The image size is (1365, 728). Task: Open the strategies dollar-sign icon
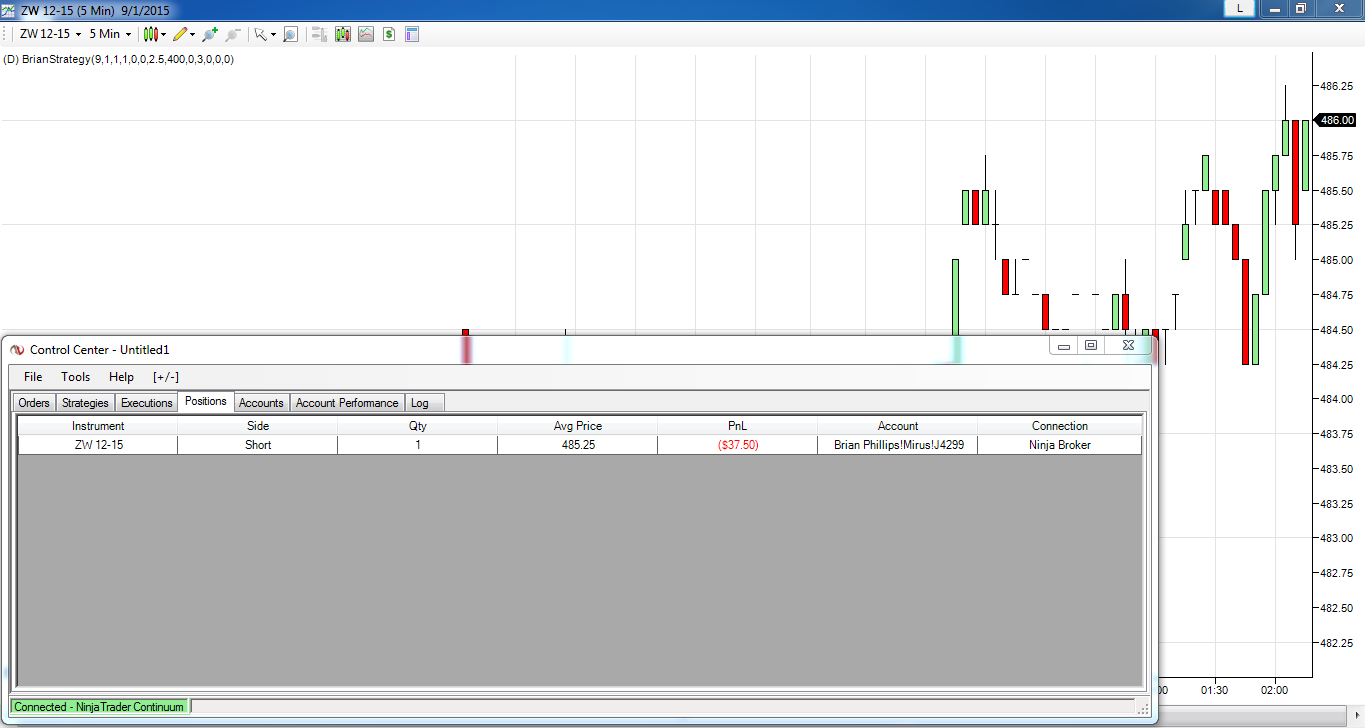tap(389, 34)
